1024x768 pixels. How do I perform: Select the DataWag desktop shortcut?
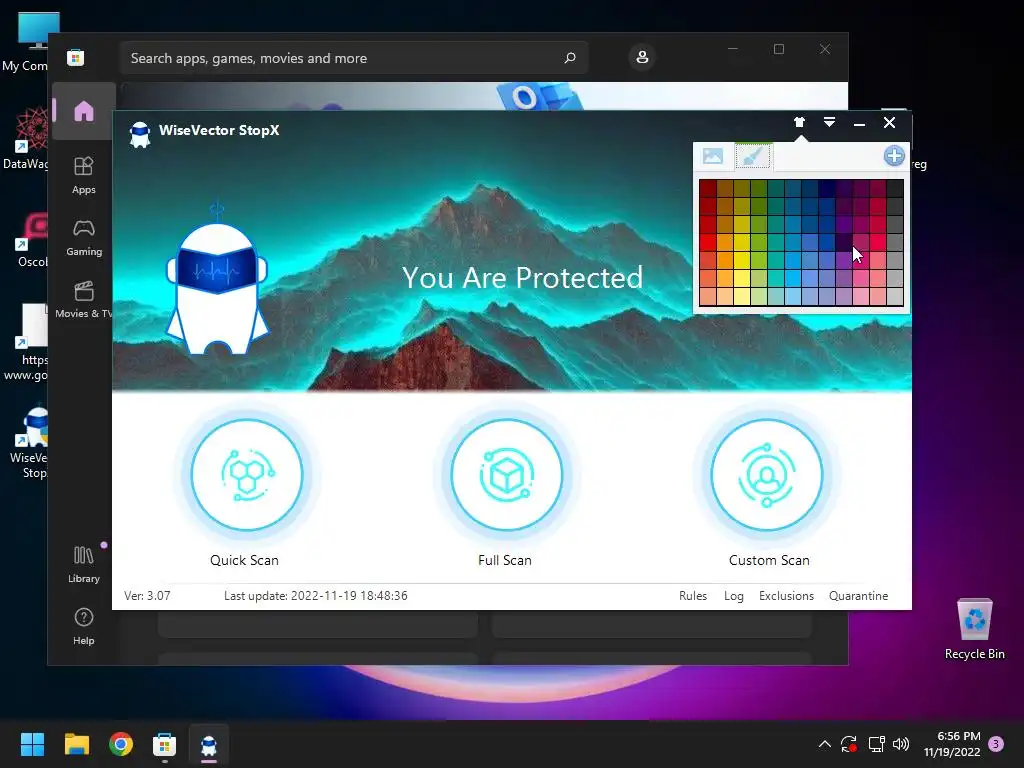tap(25, 138)
